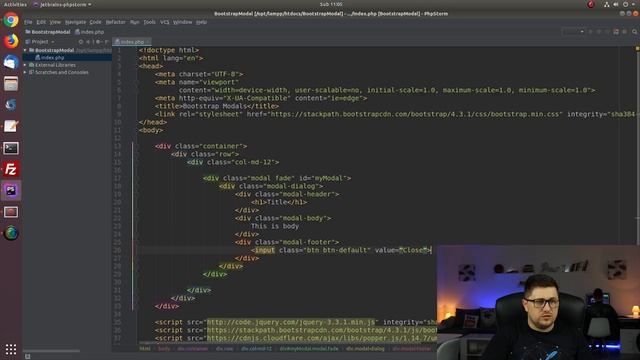
Task: Open the Files manager in dock
Action: pos(11,84)
